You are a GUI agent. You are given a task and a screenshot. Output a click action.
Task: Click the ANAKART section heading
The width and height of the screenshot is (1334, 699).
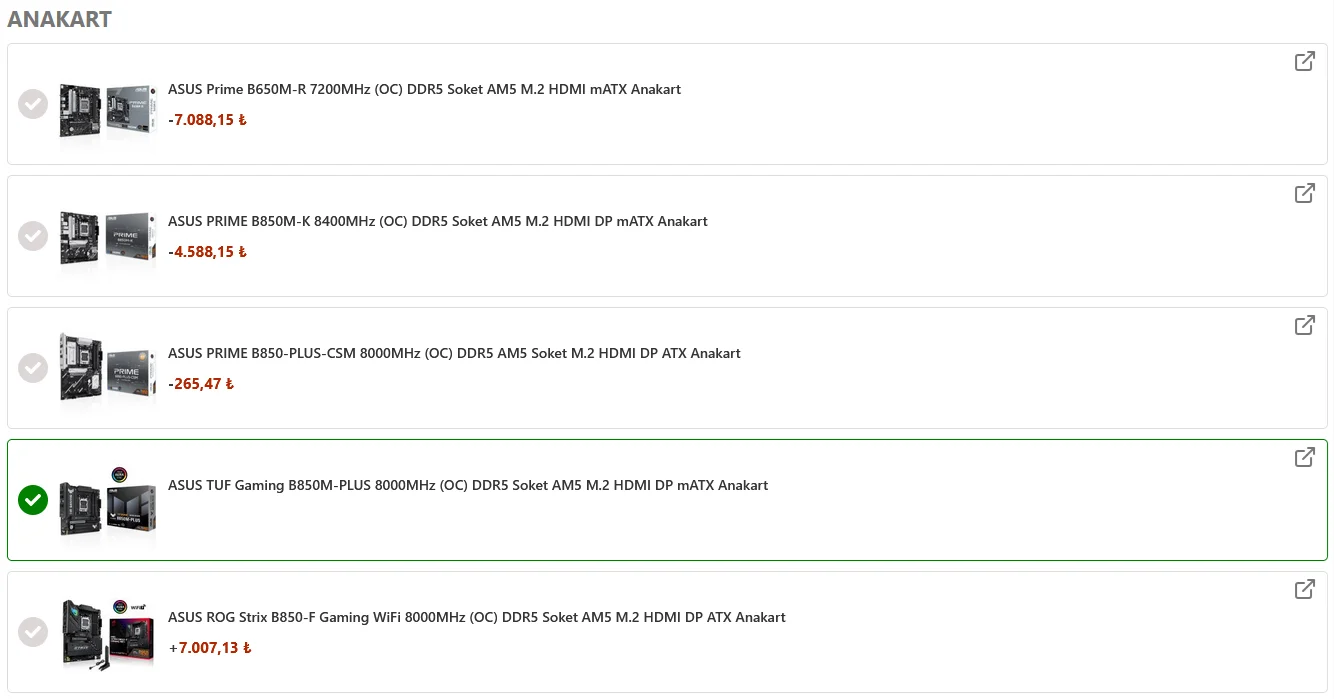pos(59,18)
